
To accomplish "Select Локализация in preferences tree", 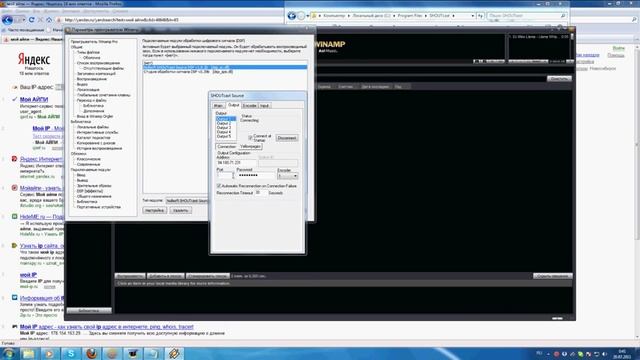I will (x=88, y=89).
